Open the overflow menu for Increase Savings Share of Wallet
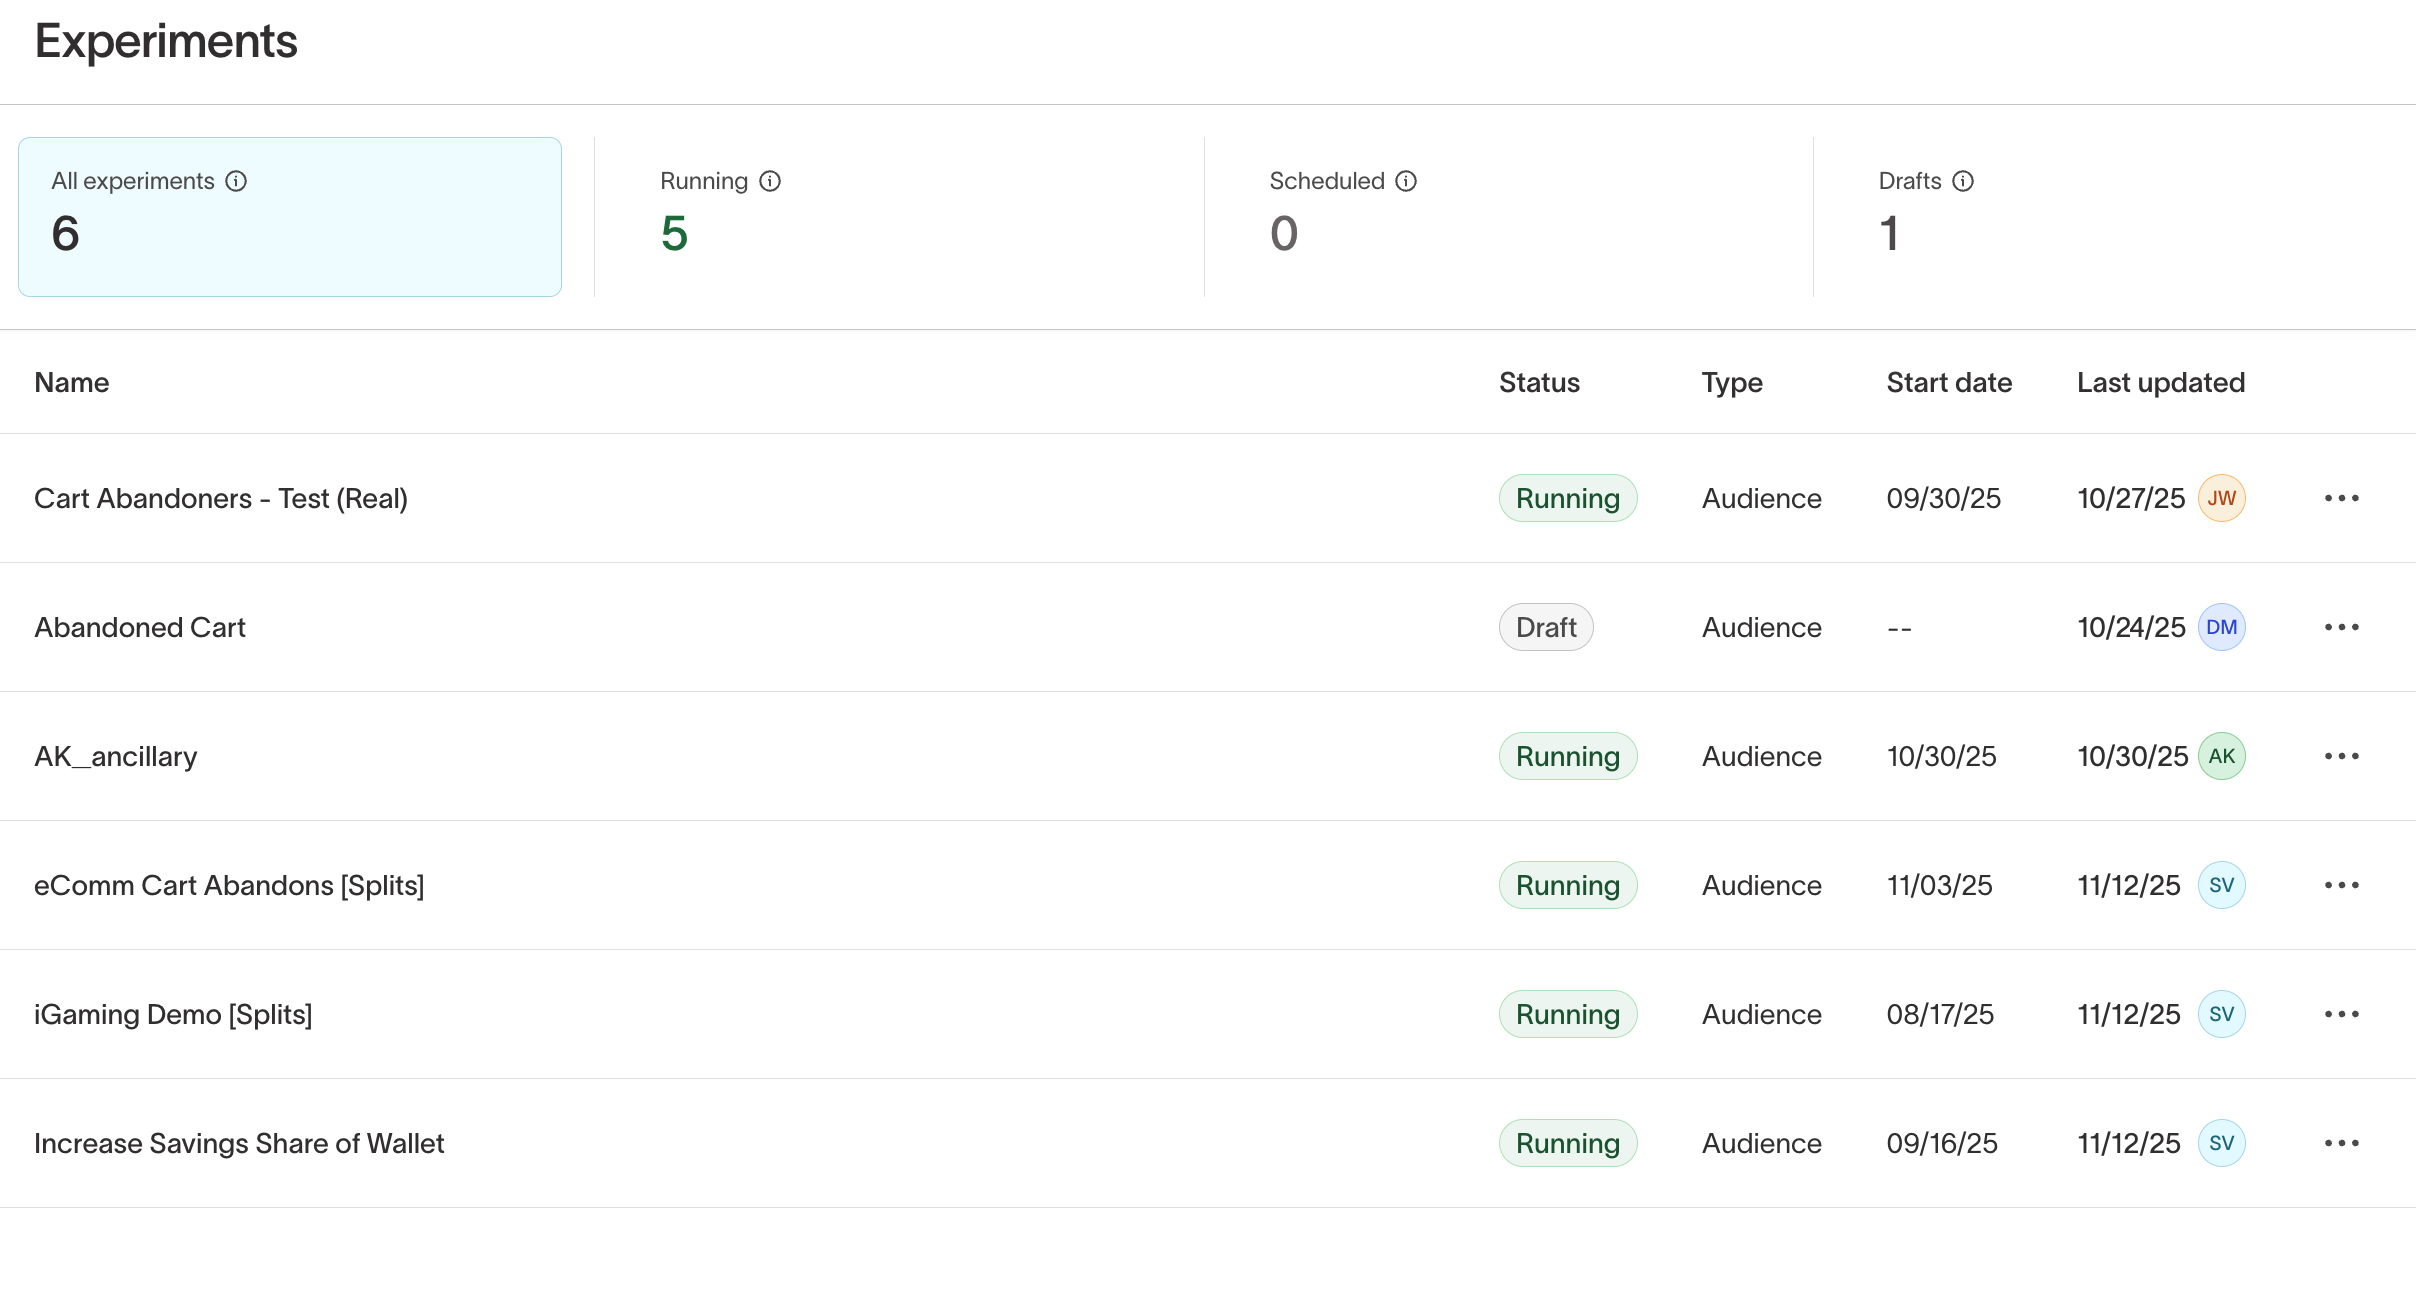Screen dimensions: 2416x1290 click(2343, 1142)
